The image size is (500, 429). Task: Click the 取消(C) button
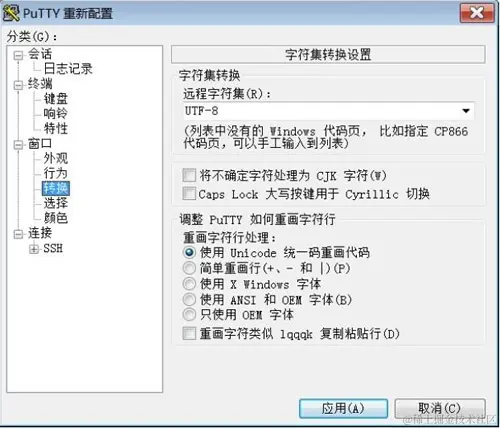(x=440, y=408)
